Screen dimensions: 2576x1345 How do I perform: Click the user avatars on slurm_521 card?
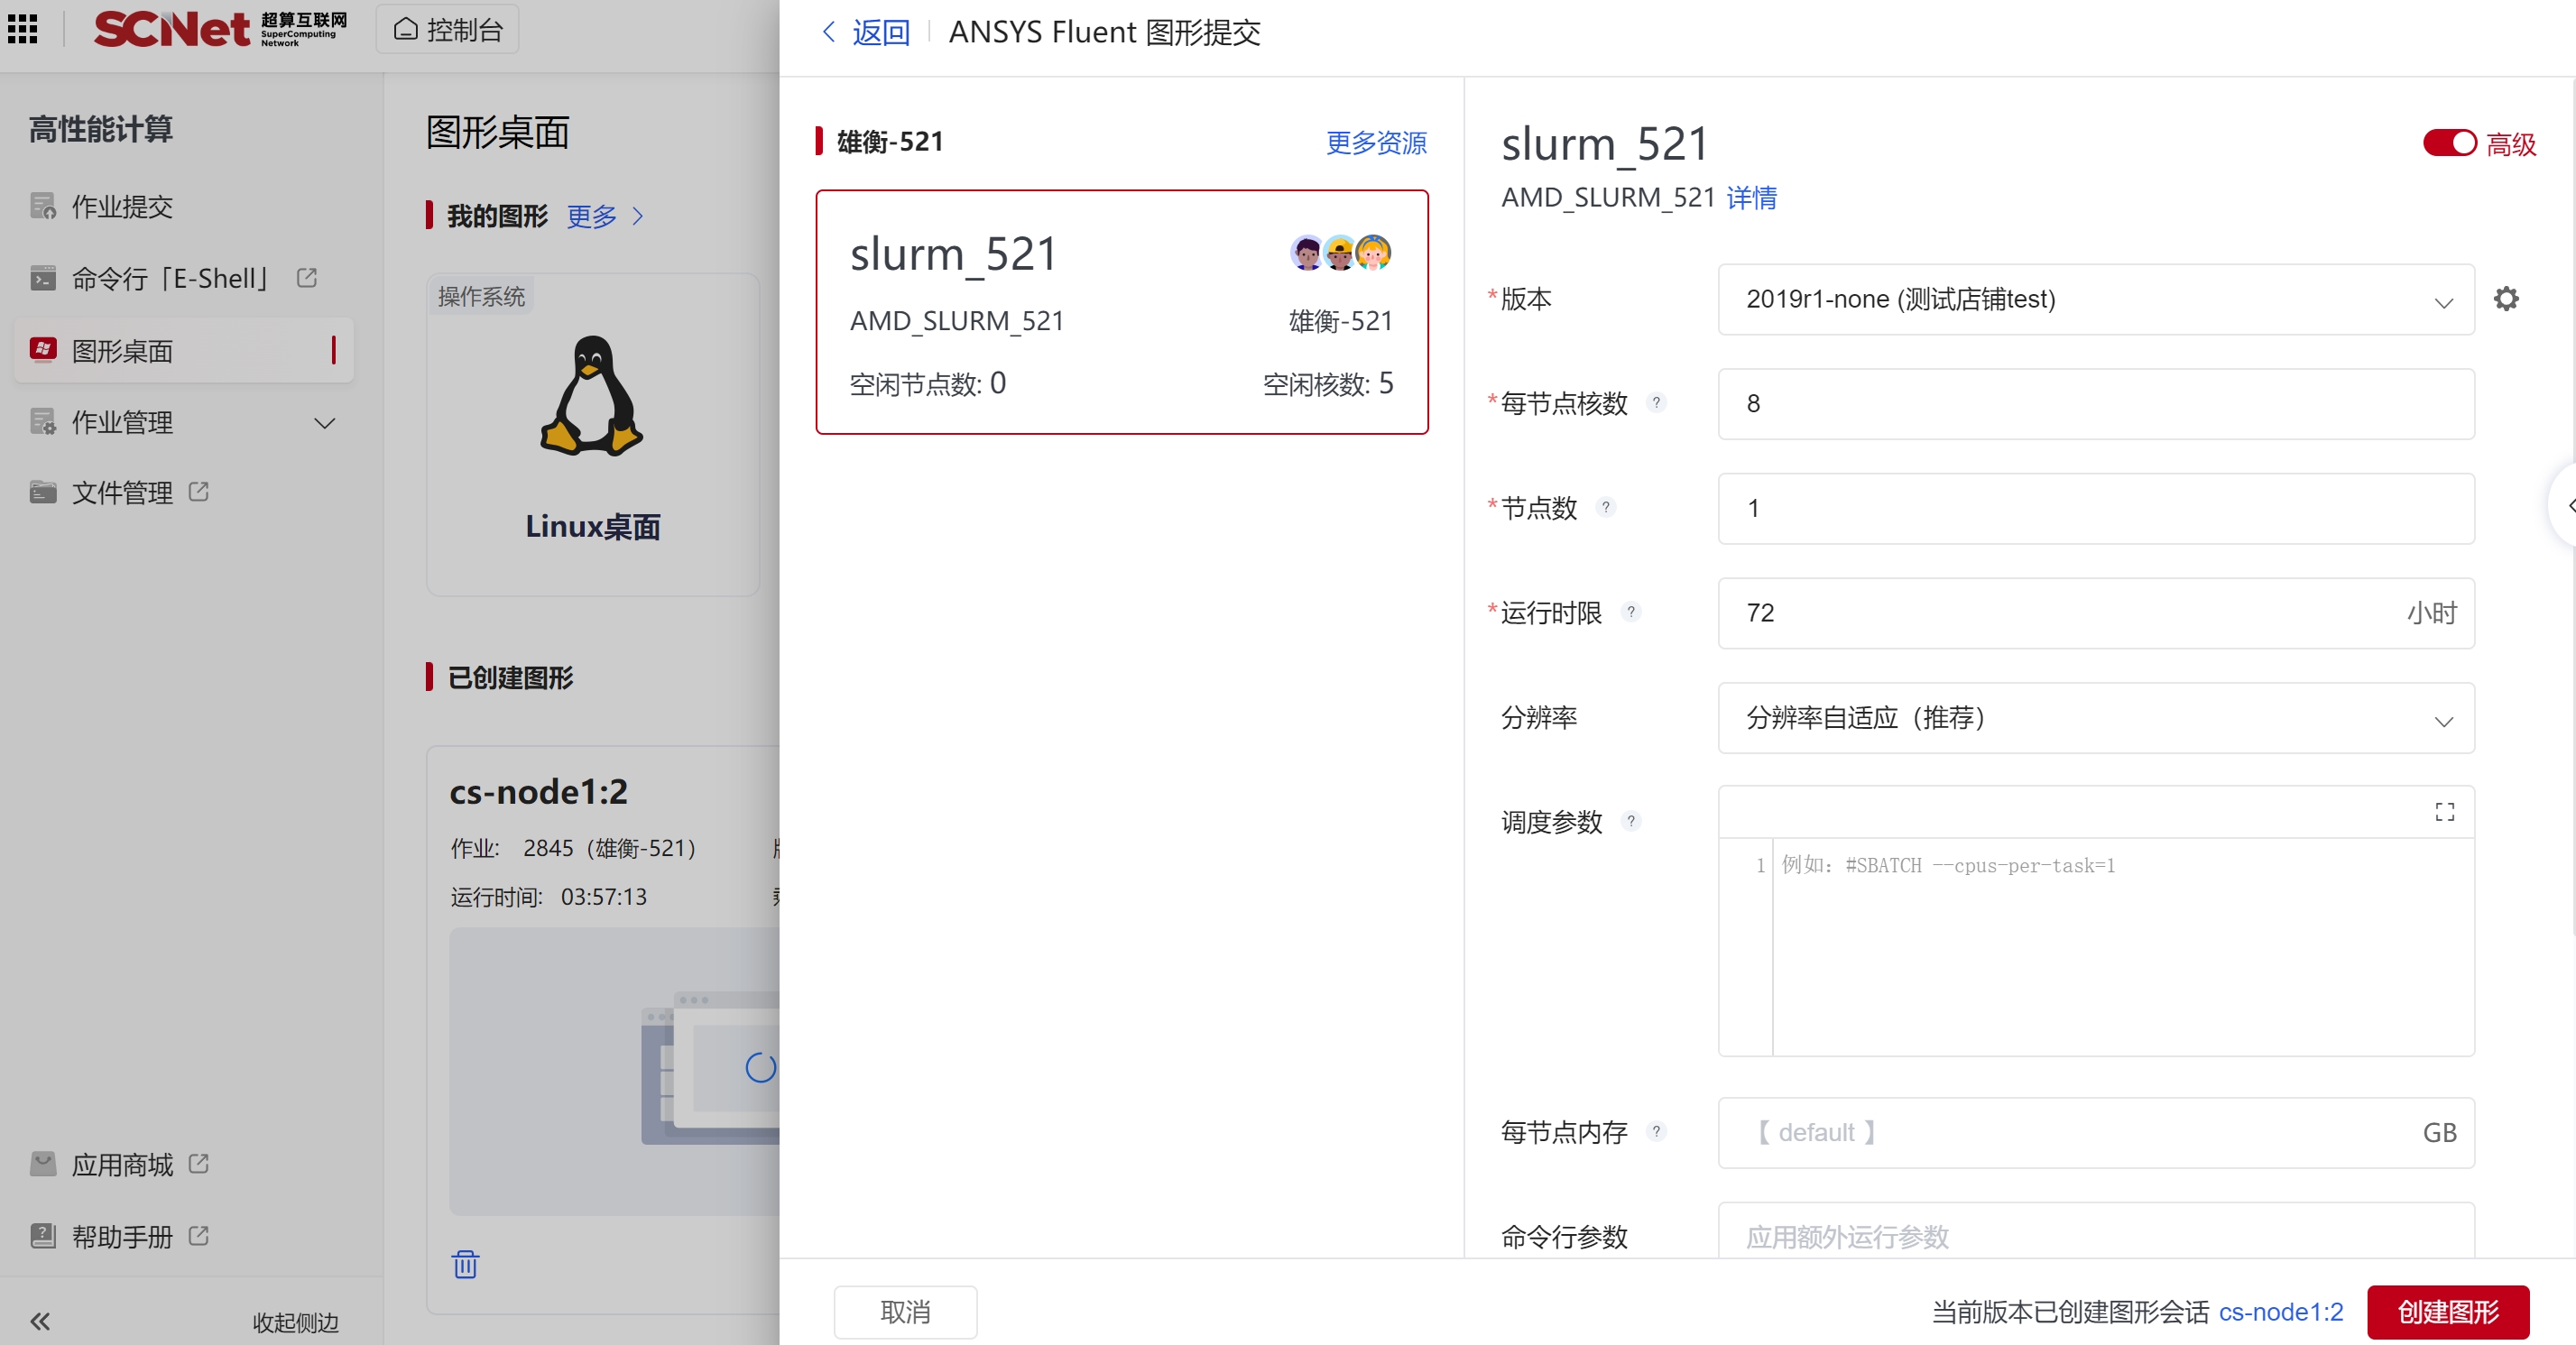click(x=1340, y=253)
